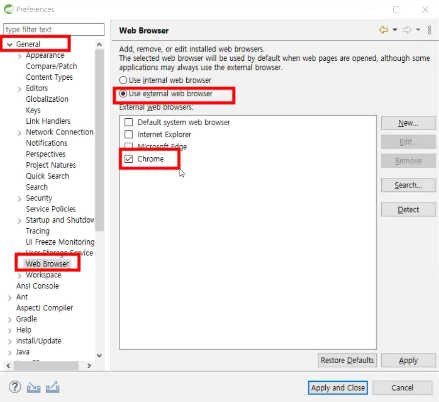This screenshot has width=439, height=402.
Task: Uncheck the Chrome checkbox
Action: (128, 159)
